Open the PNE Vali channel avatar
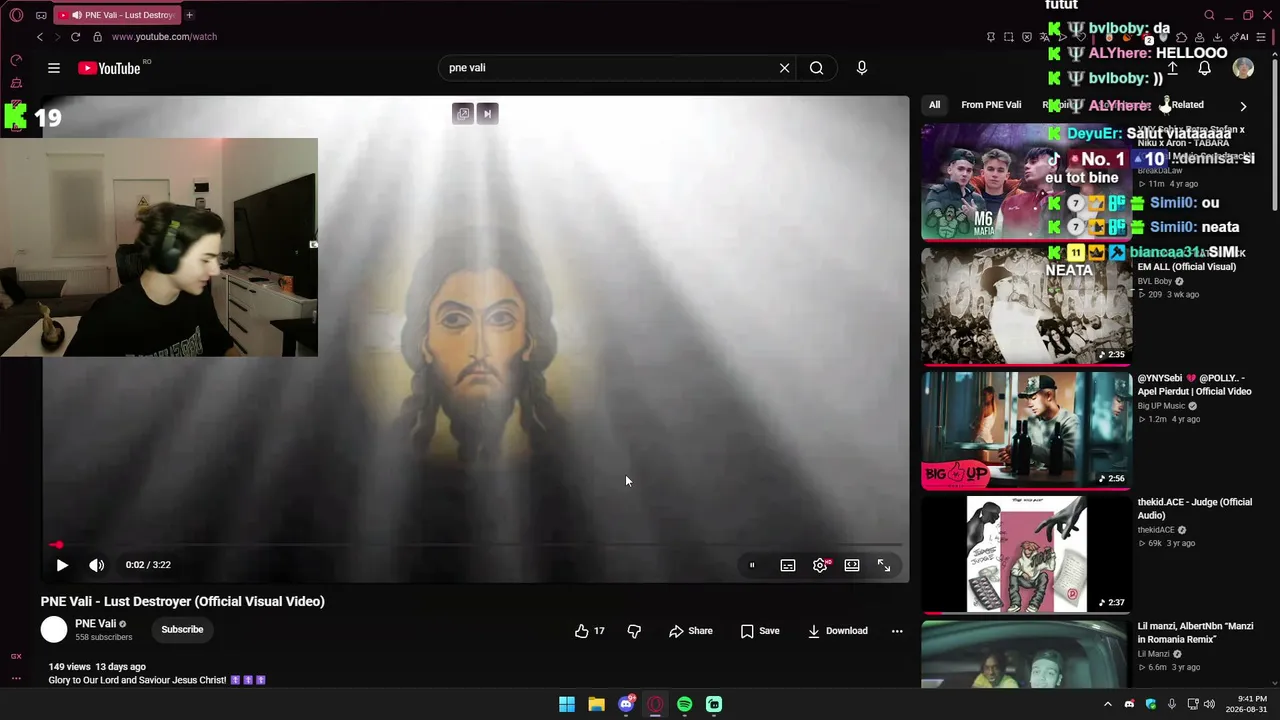This screenshot has height=720, width=1280. pos(54,629)
